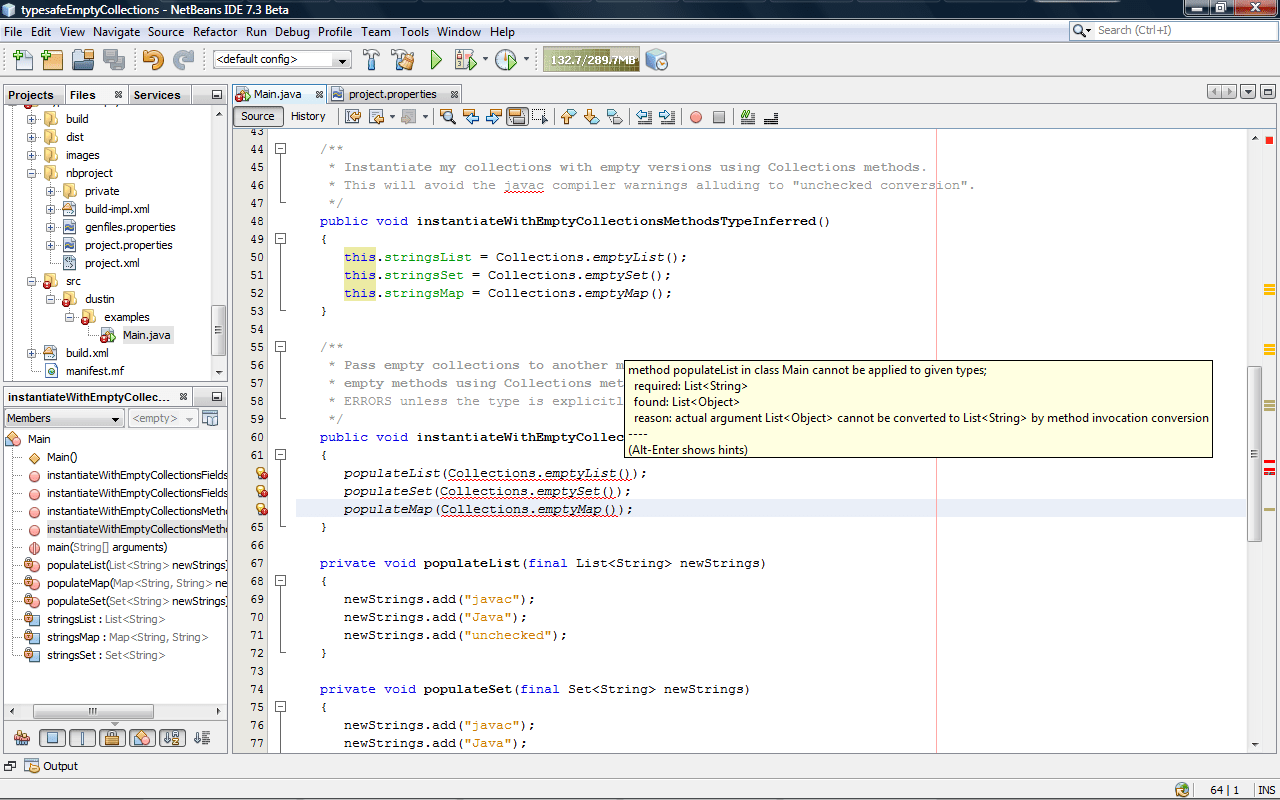Screen dimensions: 1280x800
Task: Toggle Show Non-Public Members lock filter
Action: 112,739
